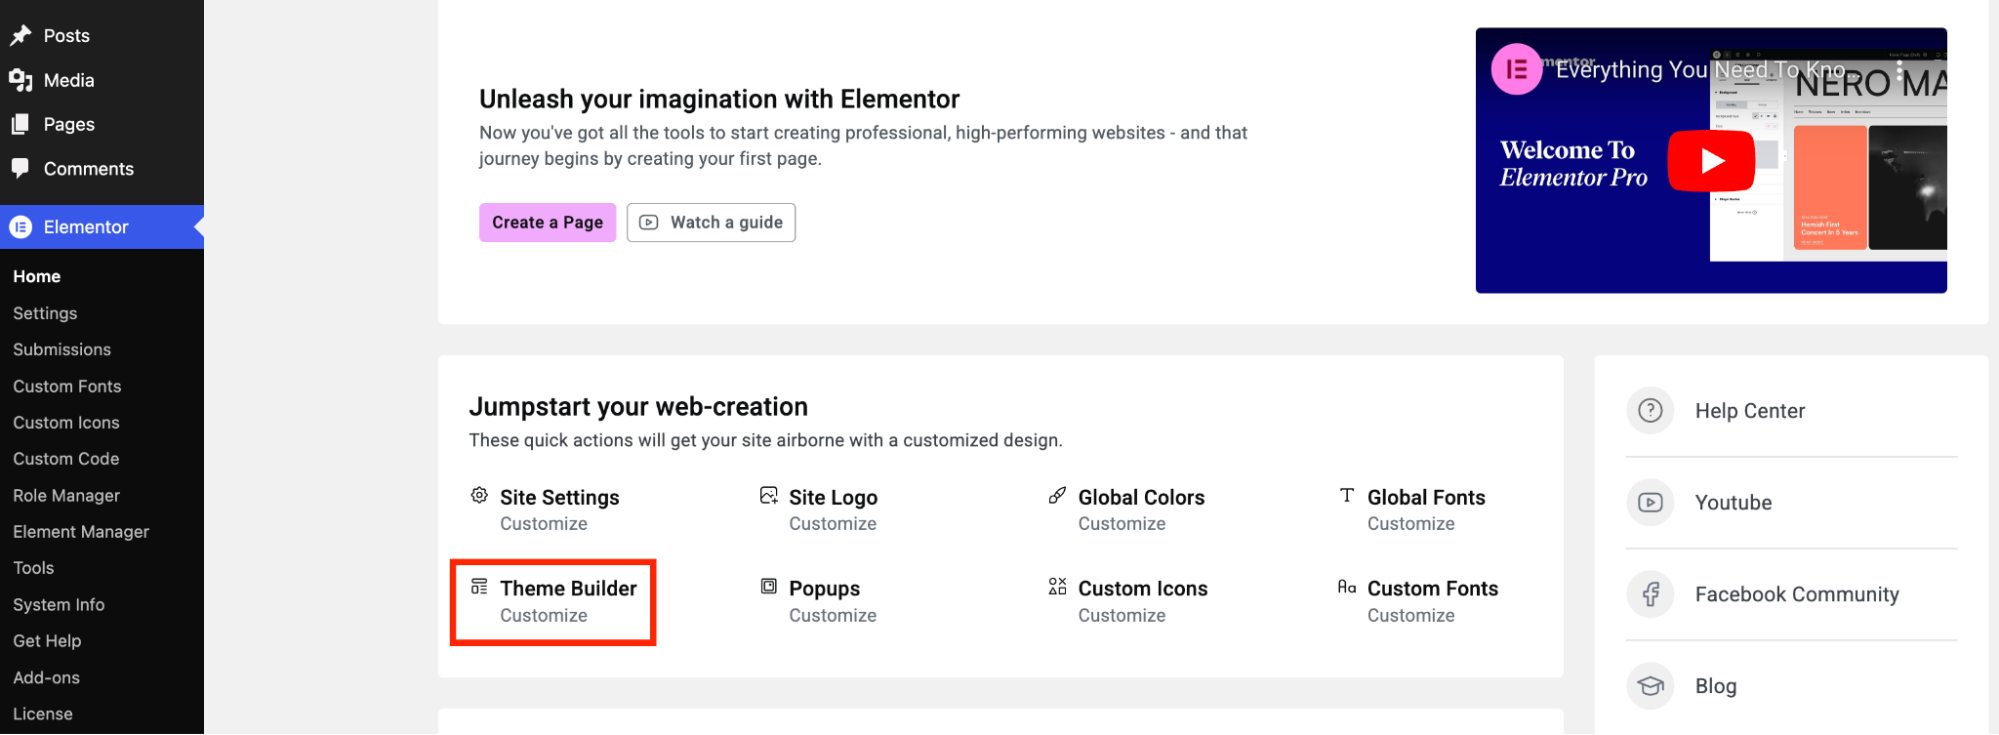Click the Theme Builder icon

tap(479, 586)
